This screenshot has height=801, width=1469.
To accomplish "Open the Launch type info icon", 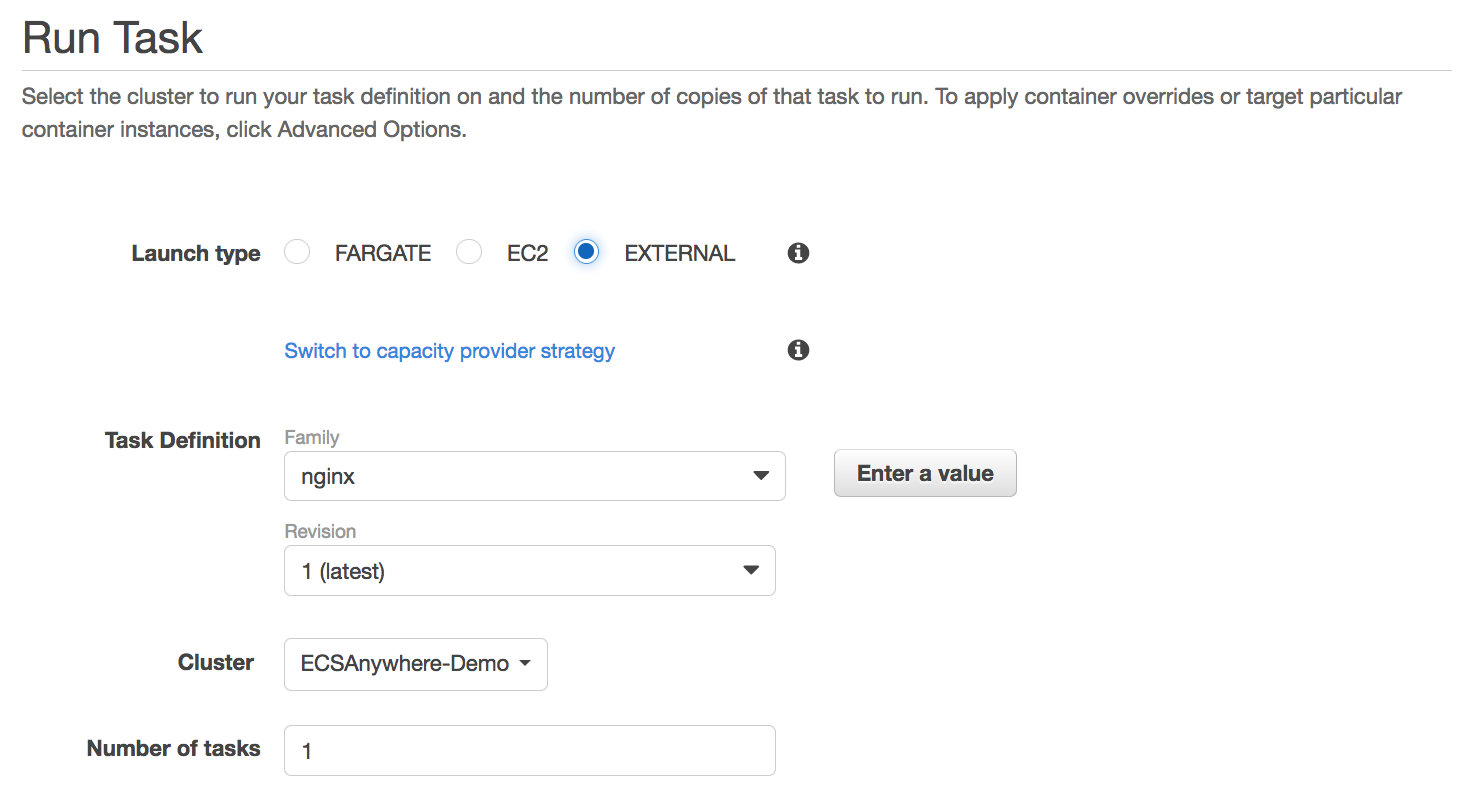I will click(x=798, y=253).
